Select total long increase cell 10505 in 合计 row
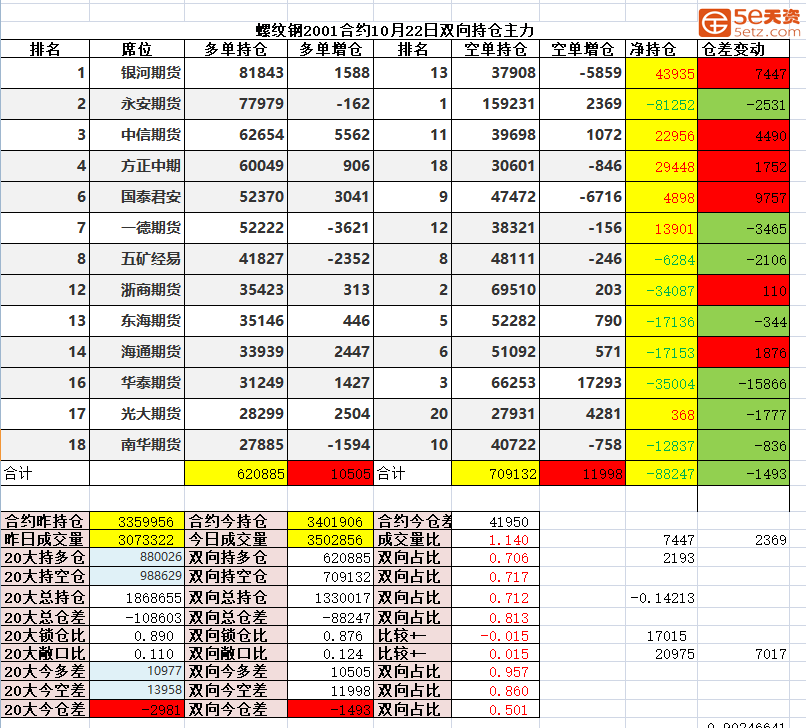The width and height of the screenshot is (806, 728). point(331,473)
